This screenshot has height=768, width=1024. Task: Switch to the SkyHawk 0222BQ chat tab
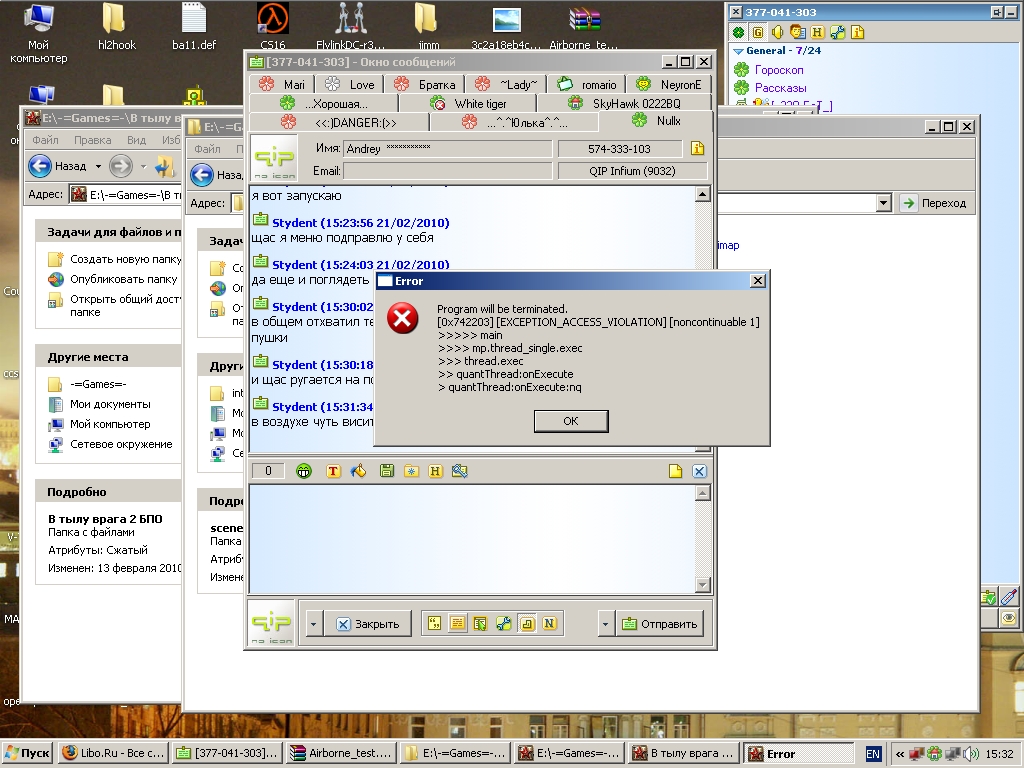point(624,103)
